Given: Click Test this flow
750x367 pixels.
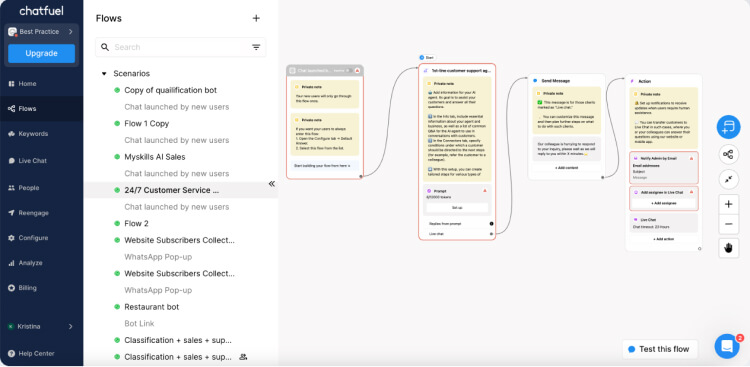Looking at the screenshot, I should pyautogui.click(x=660, y=349).
